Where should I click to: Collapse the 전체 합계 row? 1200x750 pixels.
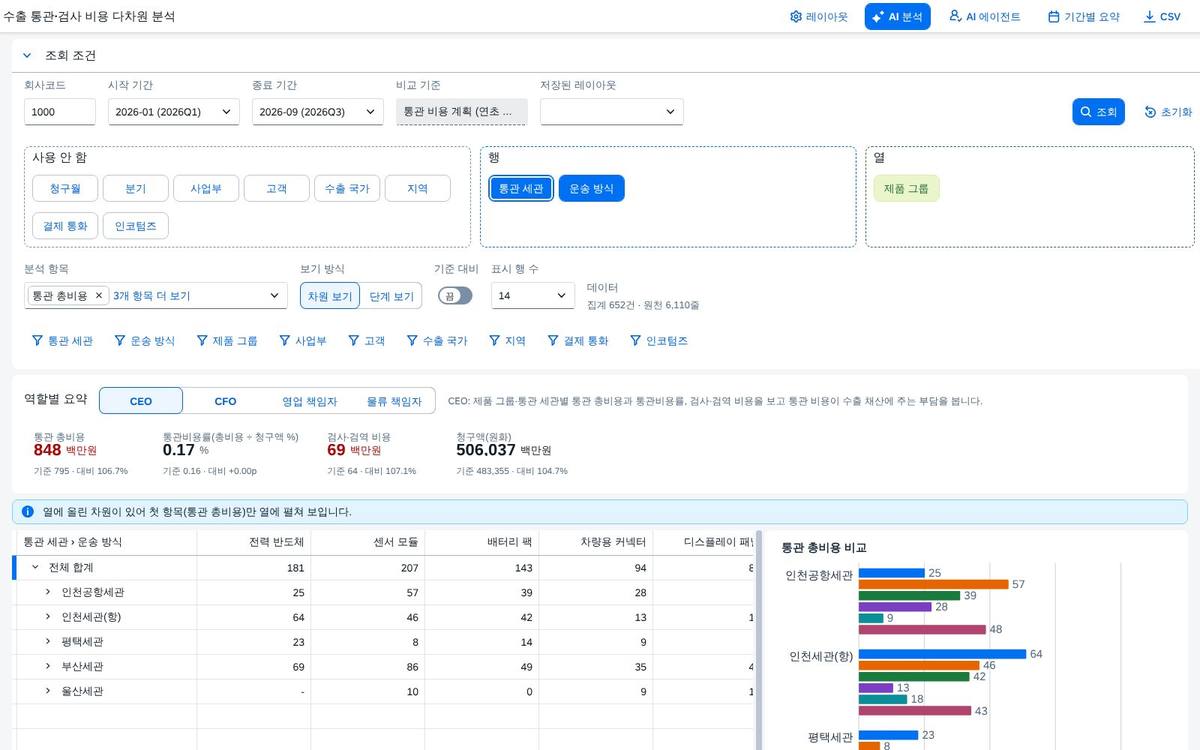[x=35, y=567]
